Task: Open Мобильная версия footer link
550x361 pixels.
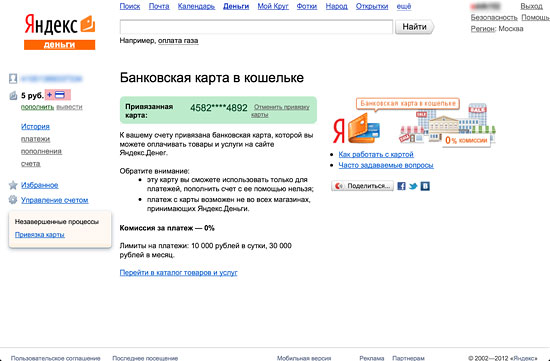Action: (x=304, y=358)
